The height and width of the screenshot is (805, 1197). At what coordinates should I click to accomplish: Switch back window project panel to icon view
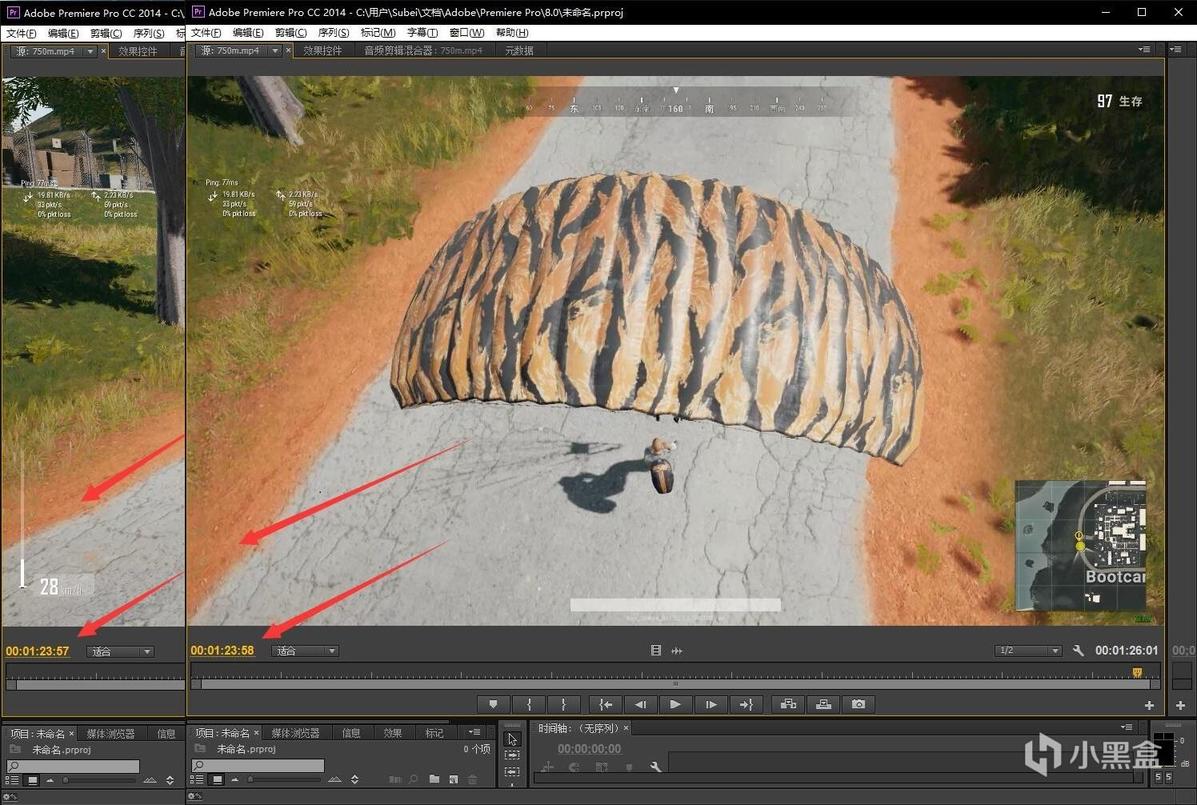32,780
